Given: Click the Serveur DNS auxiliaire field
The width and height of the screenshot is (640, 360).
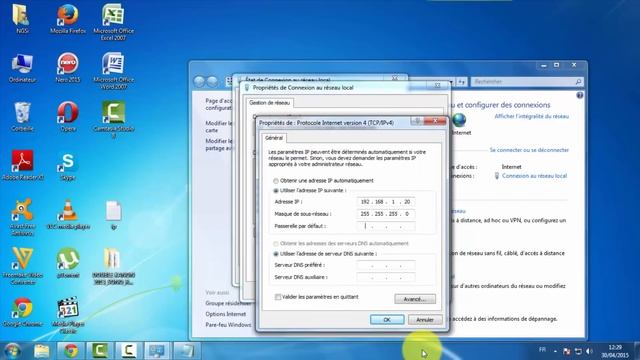Looking at the screenshot, I should point(386,278).
